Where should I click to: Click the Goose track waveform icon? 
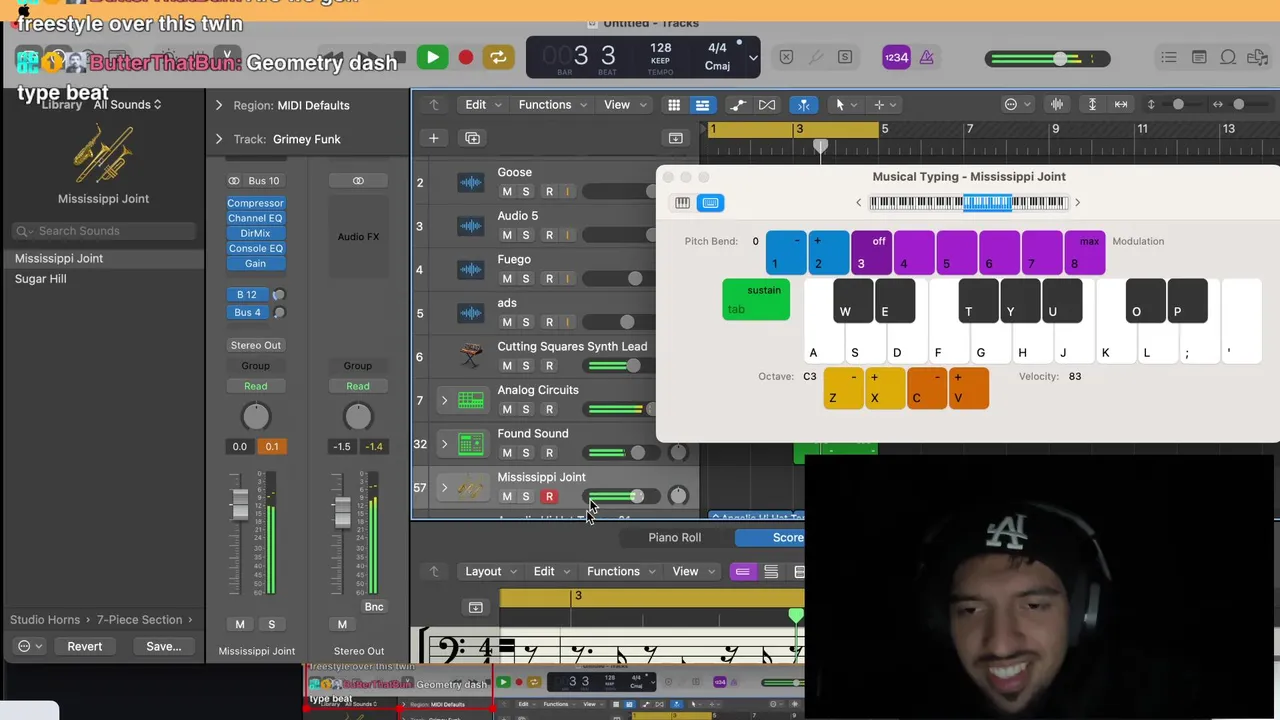470,182
